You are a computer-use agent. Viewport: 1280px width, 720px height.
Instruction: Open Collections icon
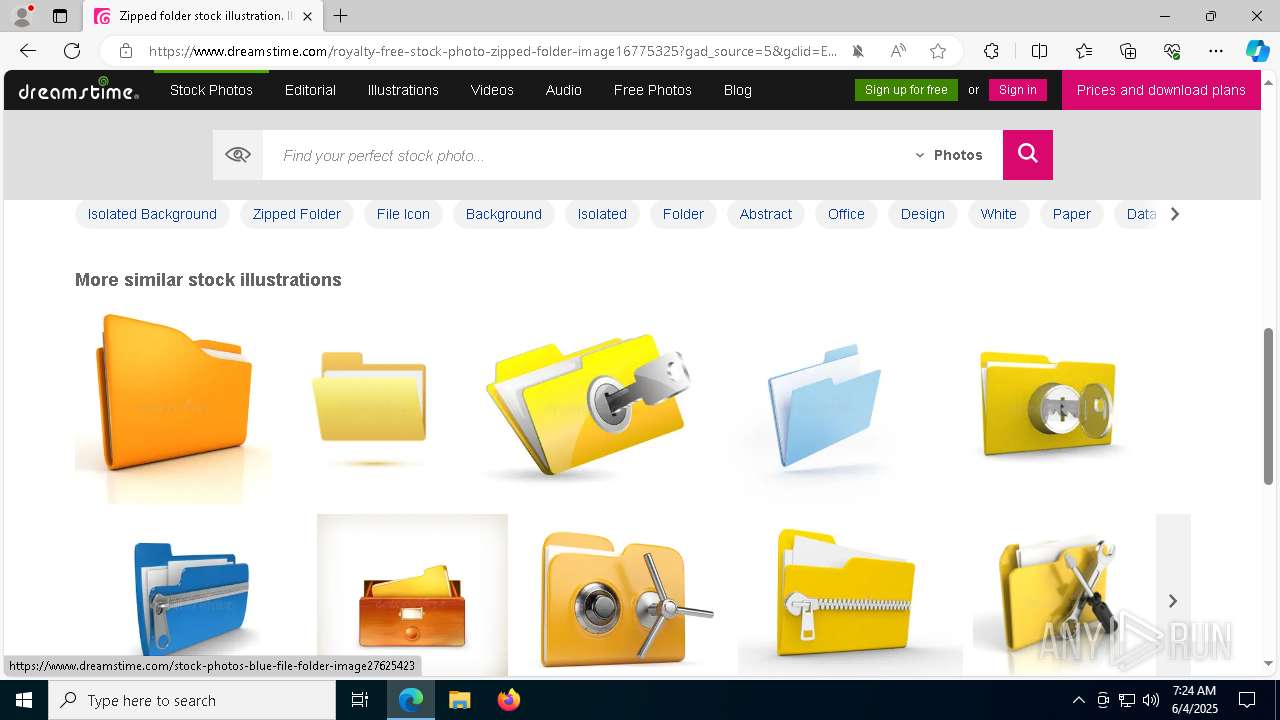click(x=1128, y=51)
